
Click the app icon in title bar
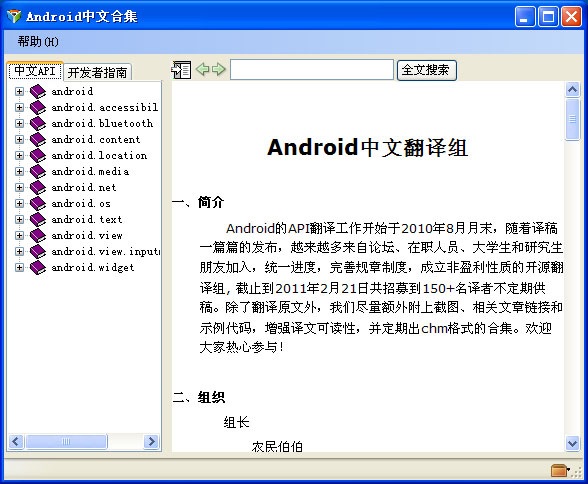tap(14, 16)
